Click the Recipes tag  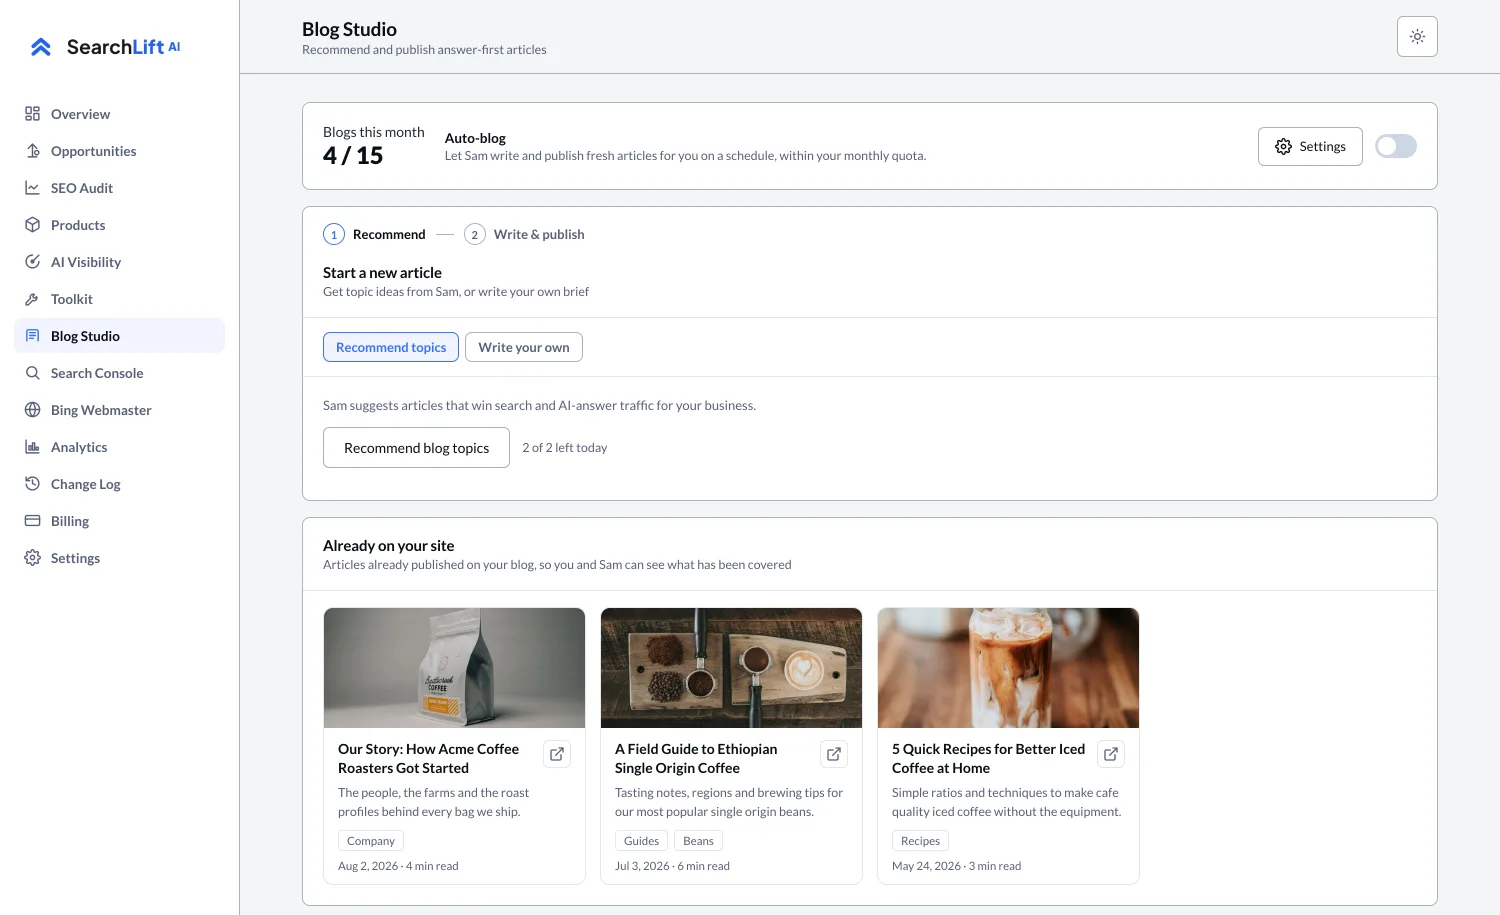point(920,841)
